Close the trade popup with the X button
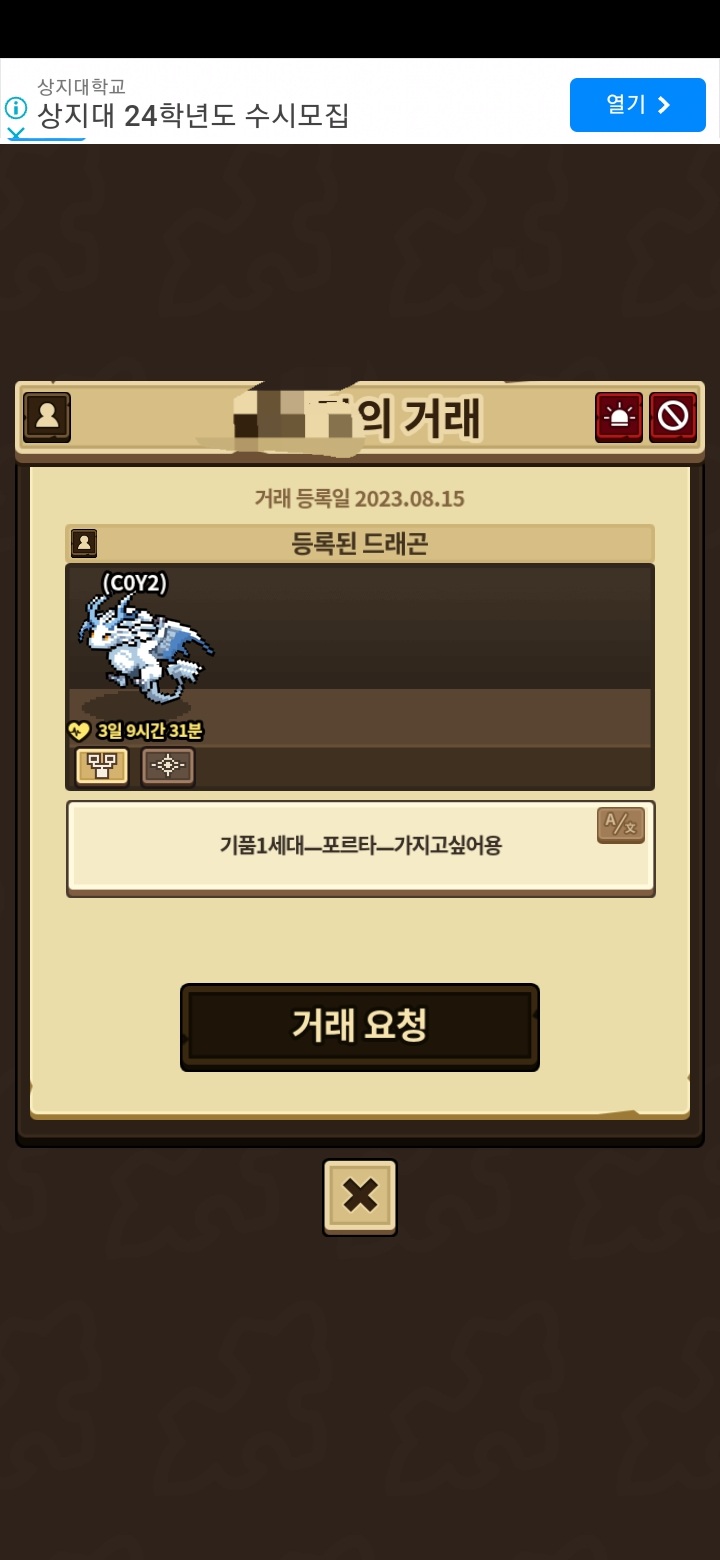Image resolution: width=720 pixels, height=1560 pixels. click(x=360, y=1197)
